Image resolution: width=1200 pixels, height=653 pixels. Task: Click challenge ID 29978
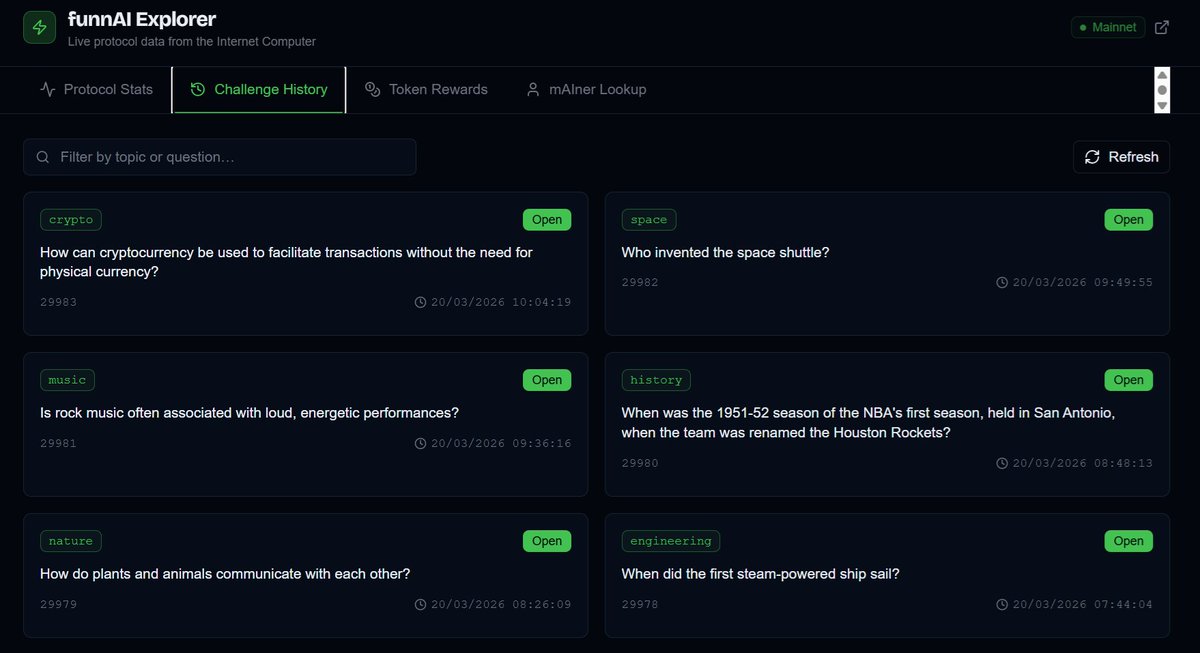(640, 604)
